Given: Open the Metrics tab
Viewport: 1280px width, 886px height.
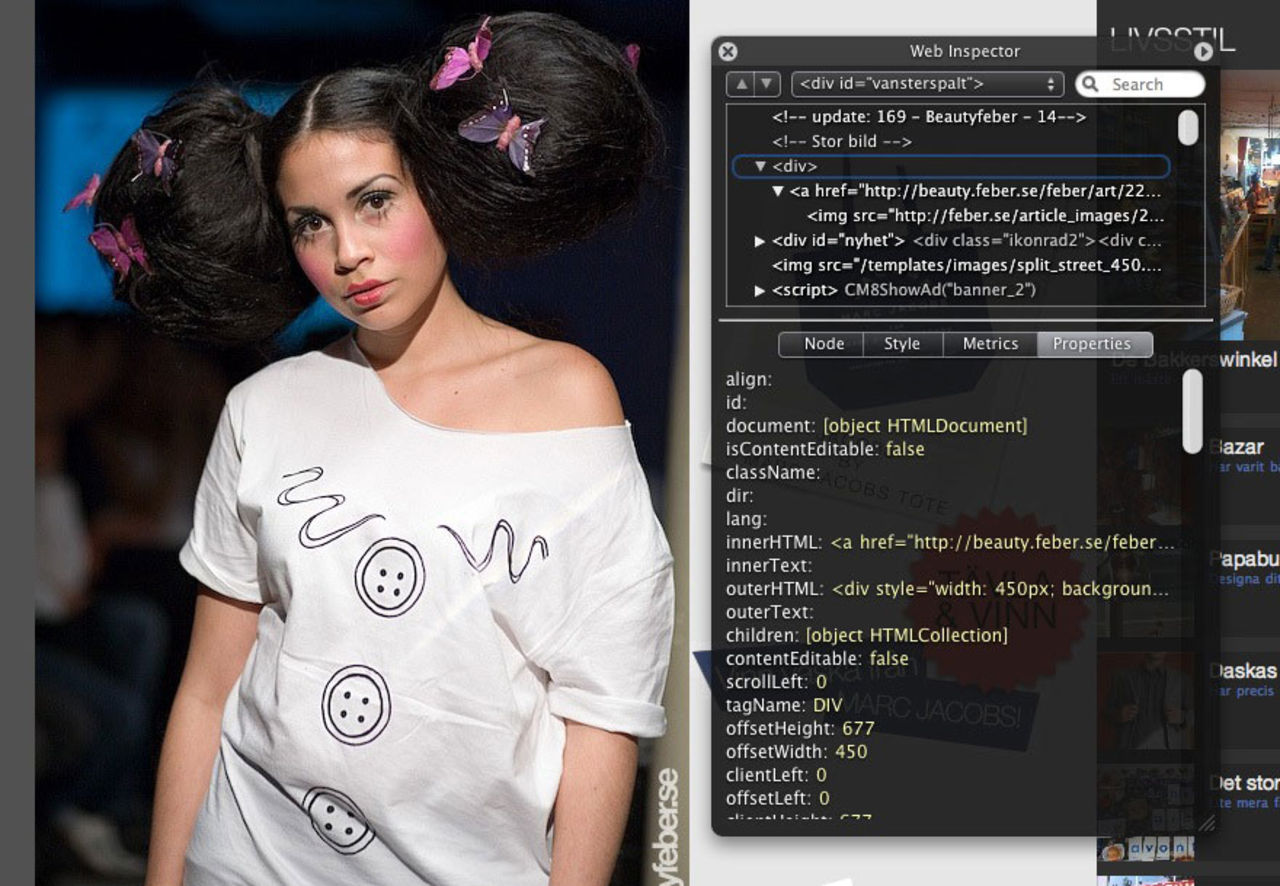Looking at the screenshot, I should (x=989, y=344).
